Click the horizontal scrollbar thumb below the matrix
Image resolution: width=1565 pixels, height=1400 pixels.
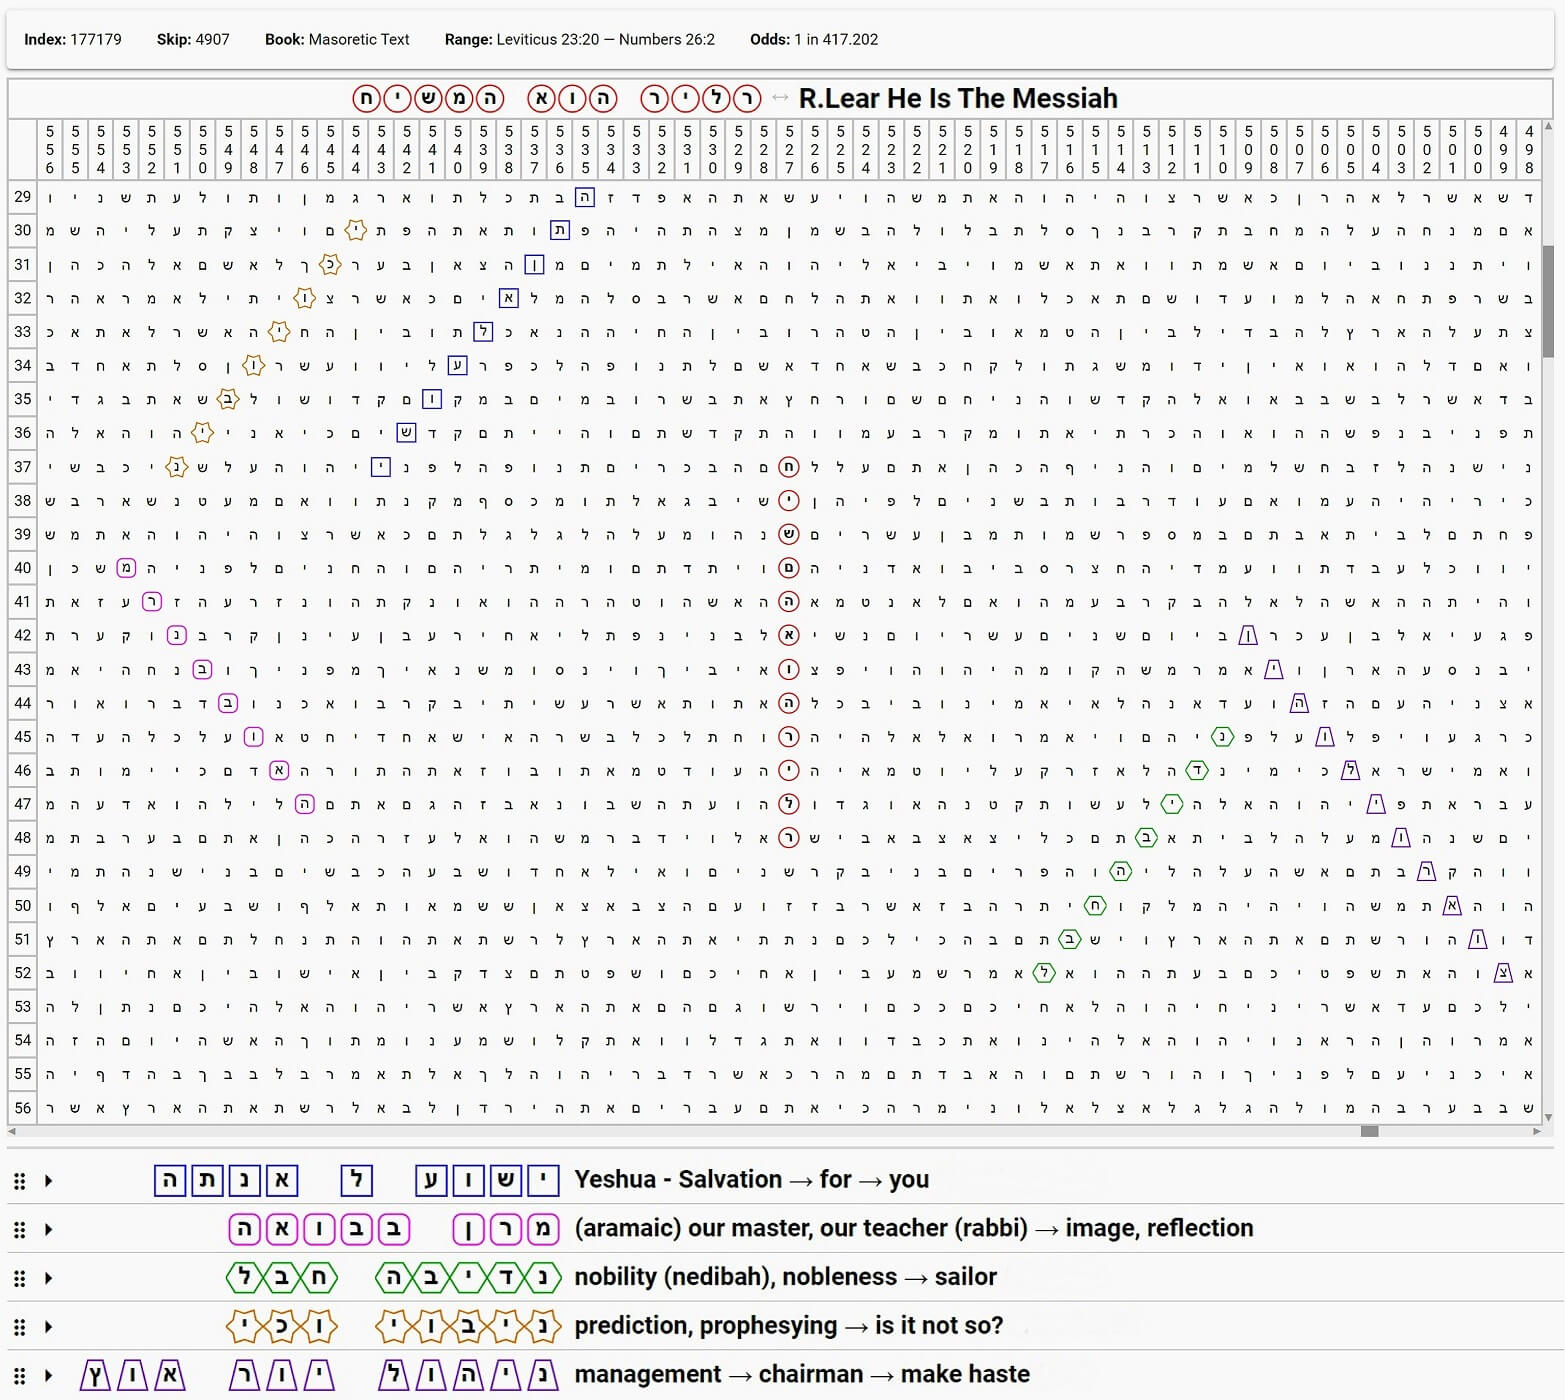pyautogui.click(x=1369, y=1131)
